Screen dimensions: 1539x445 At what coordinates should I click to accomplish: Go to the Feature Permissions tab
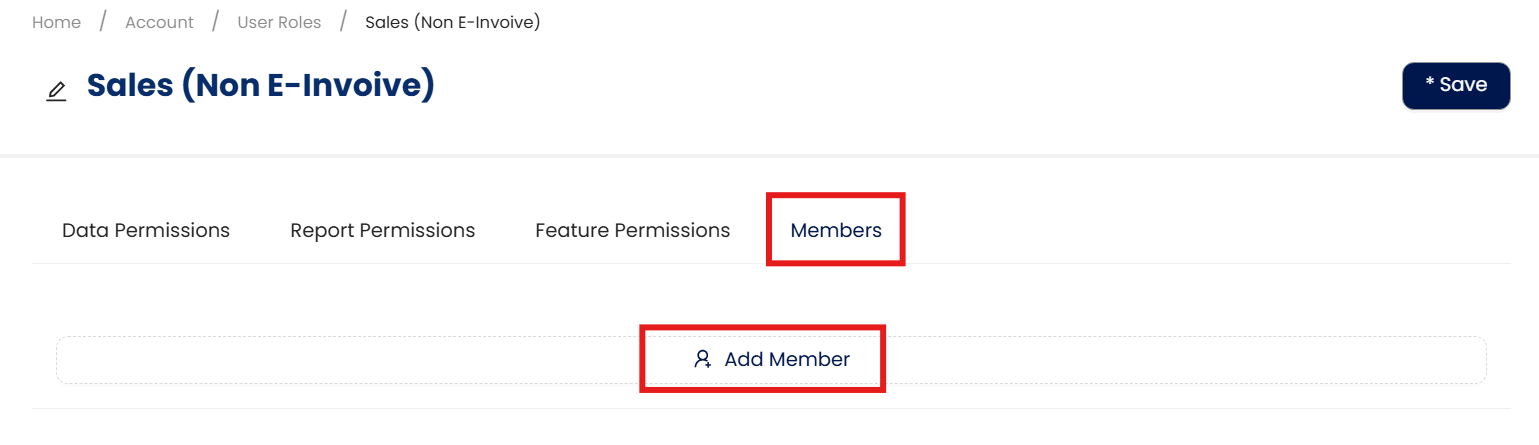coord(632,230)
